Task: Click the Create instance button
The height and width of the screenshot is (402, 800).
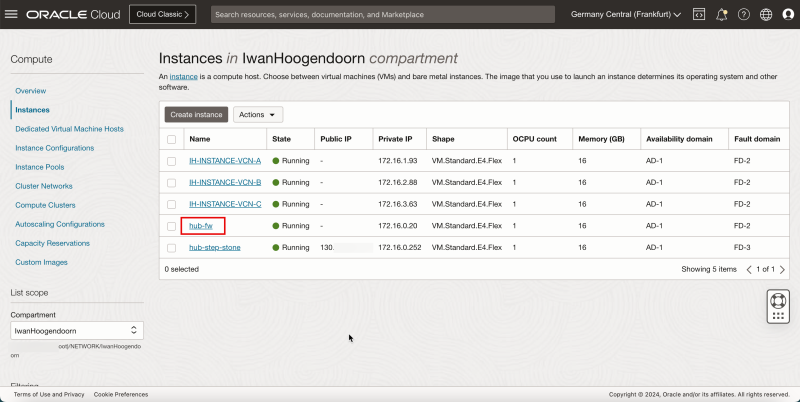Action: point(196,115)
